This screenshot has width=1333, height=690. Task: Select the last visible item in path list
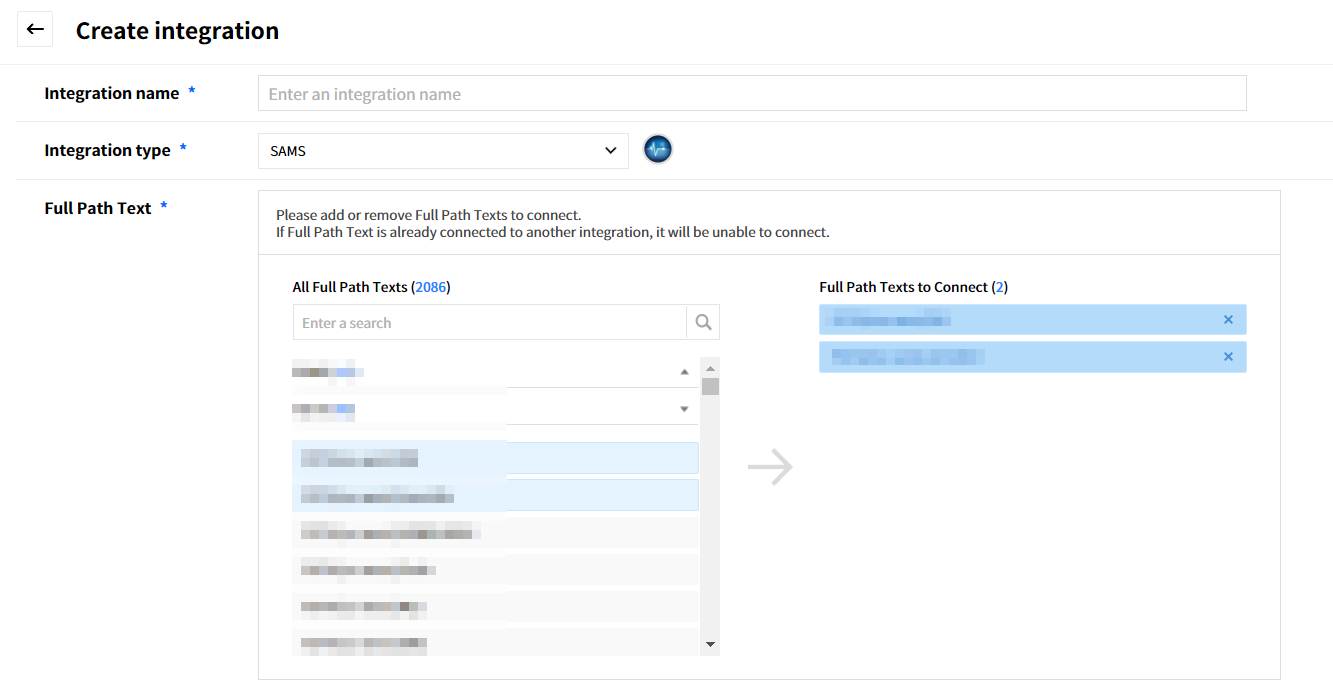[495, 643]
